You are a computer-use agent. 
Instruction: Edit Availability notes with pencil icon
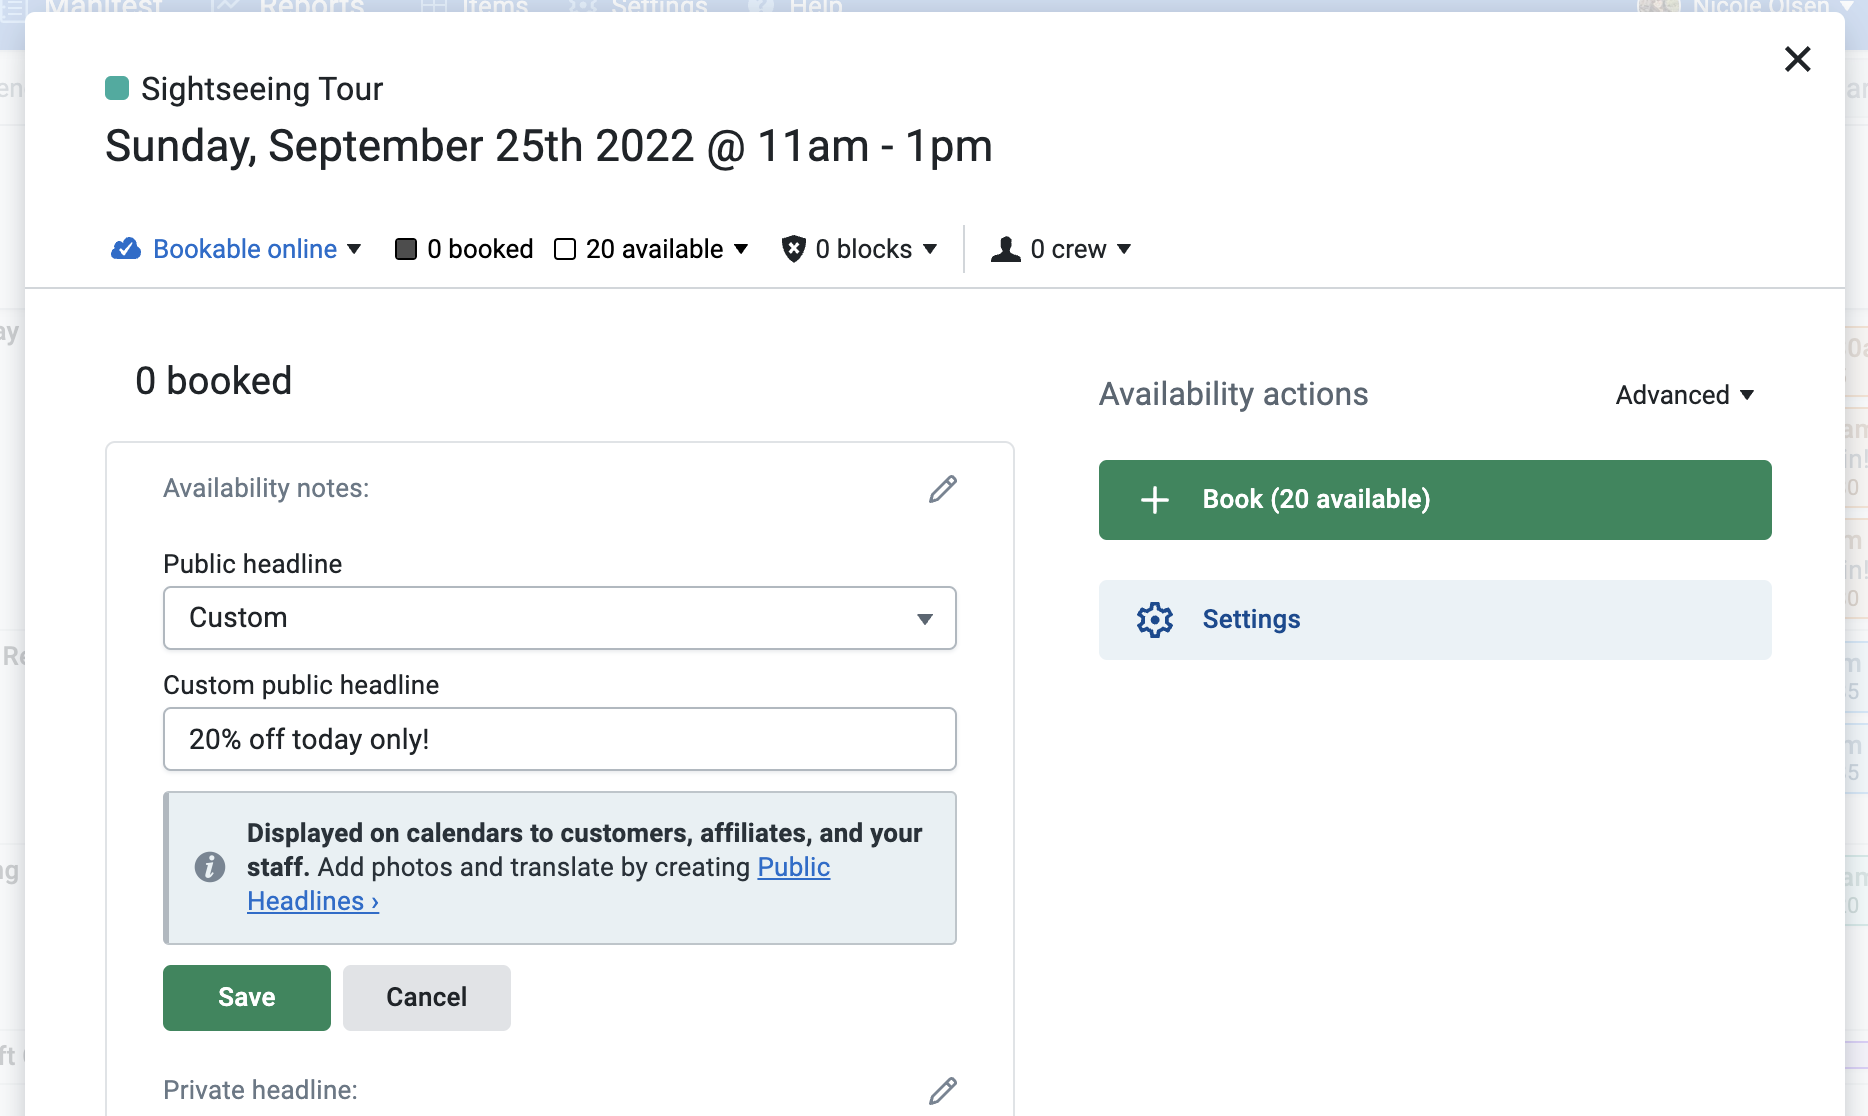pos(943,489)
